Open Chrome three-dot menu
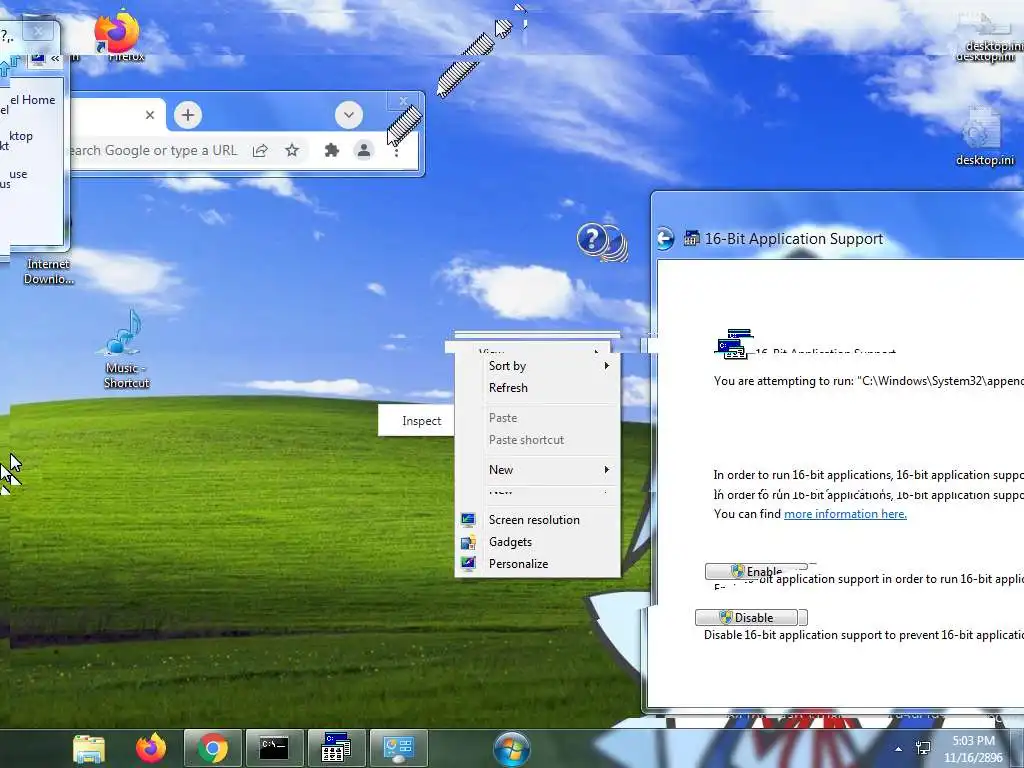 (396, 152)
